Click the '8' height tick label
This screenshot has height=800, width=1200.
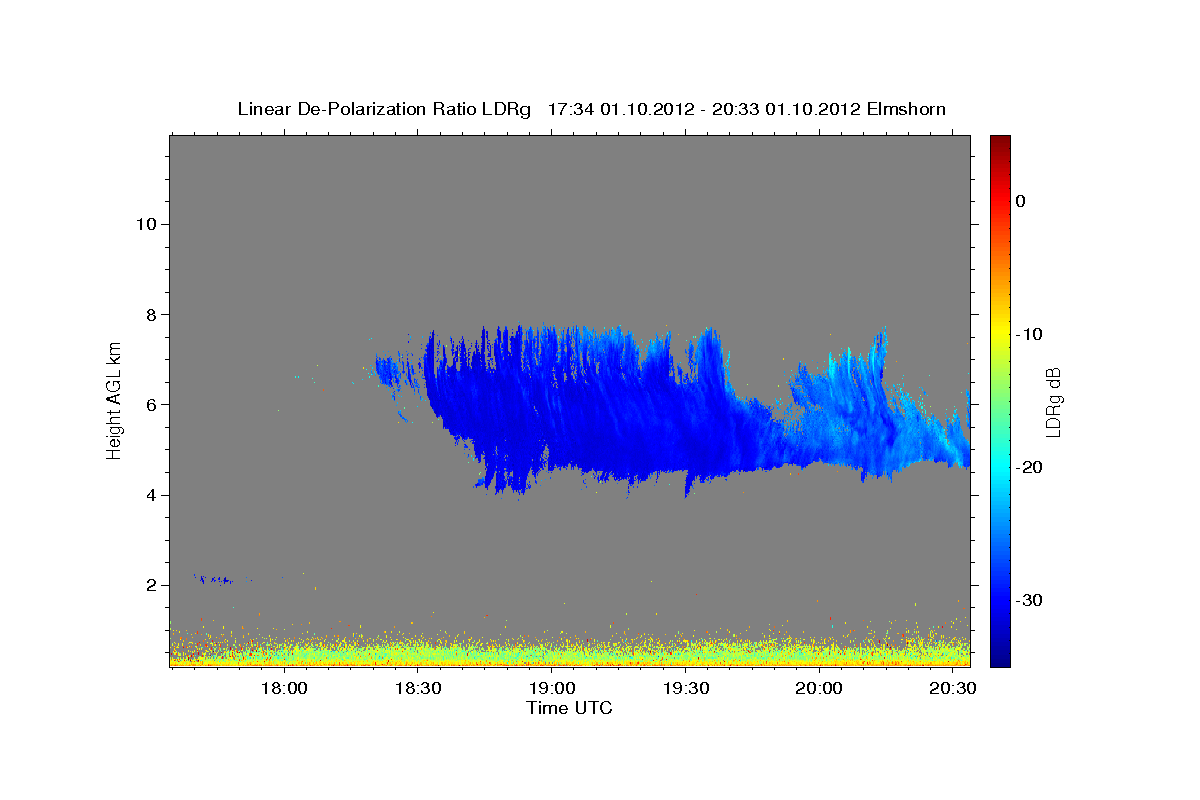(x=150, y=314)
